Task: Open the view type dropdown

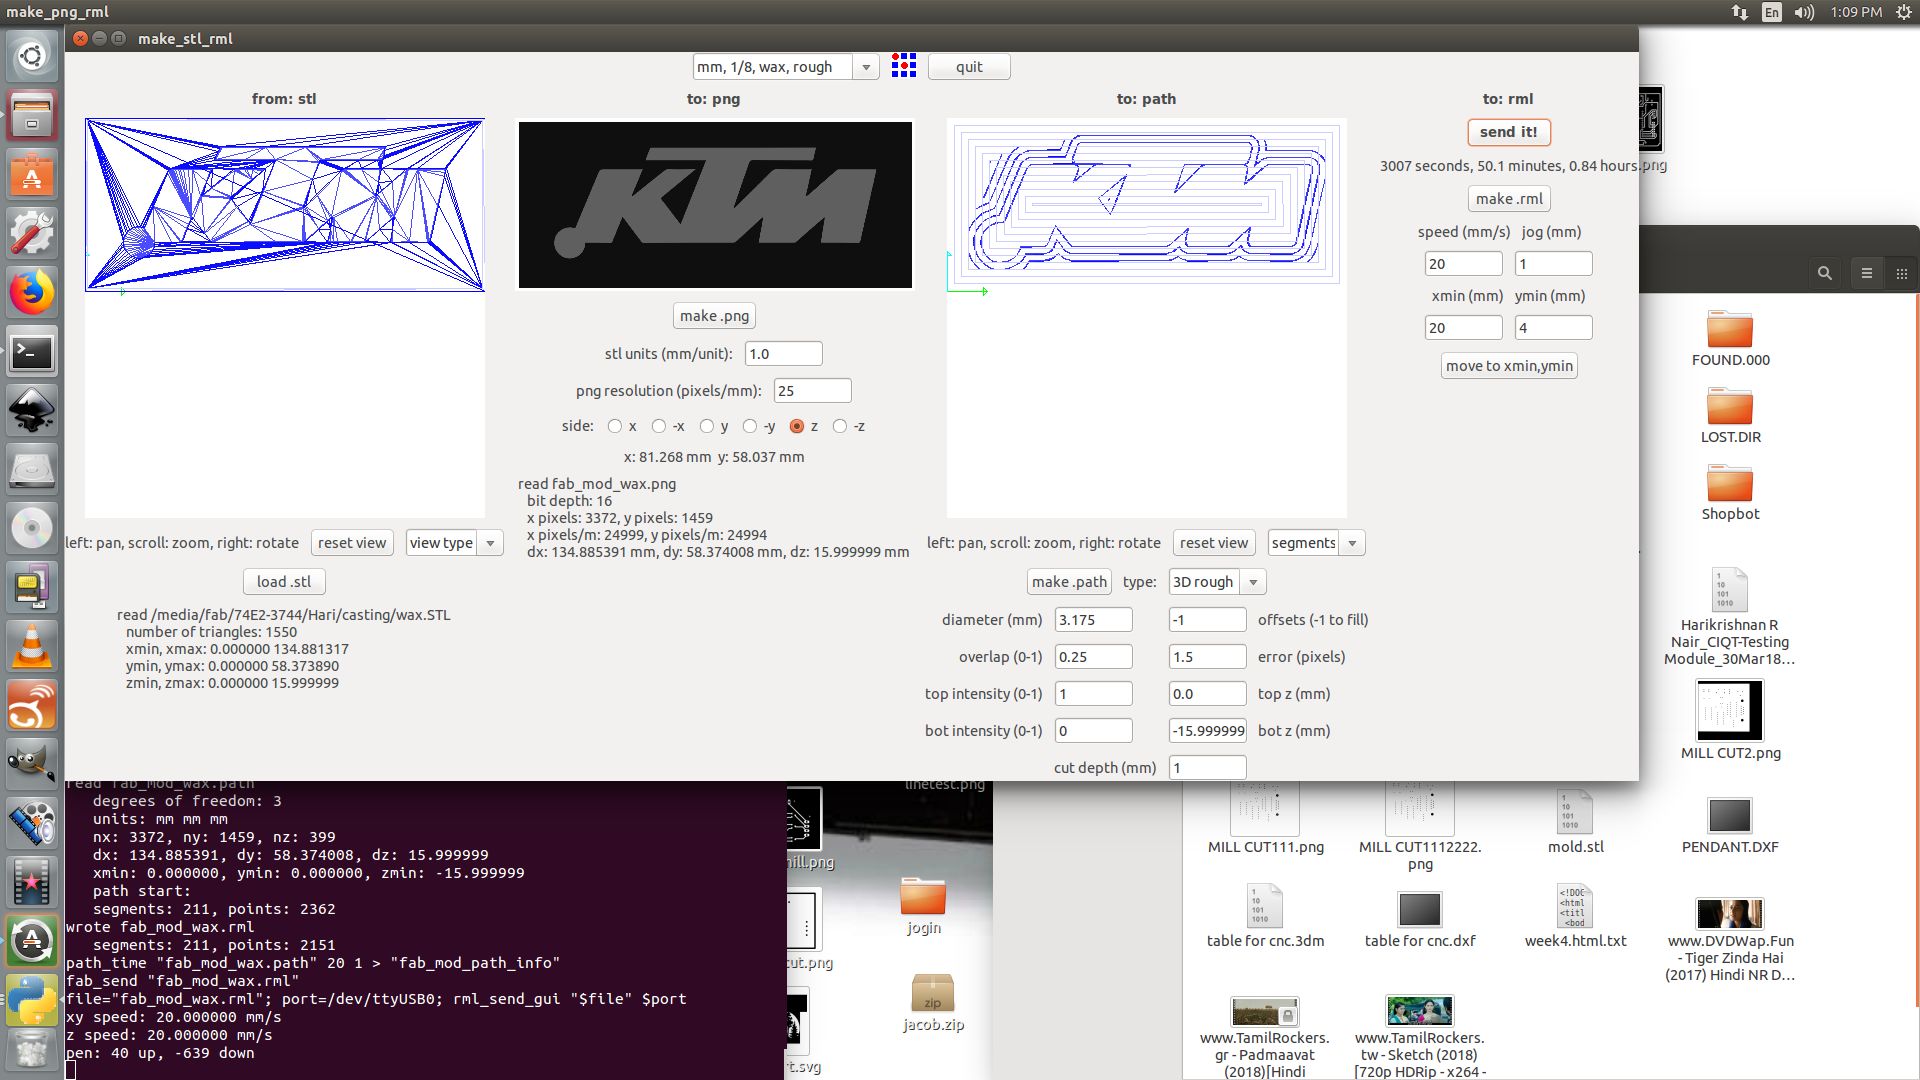Action: pyautogui.click(x=490, y=543)
